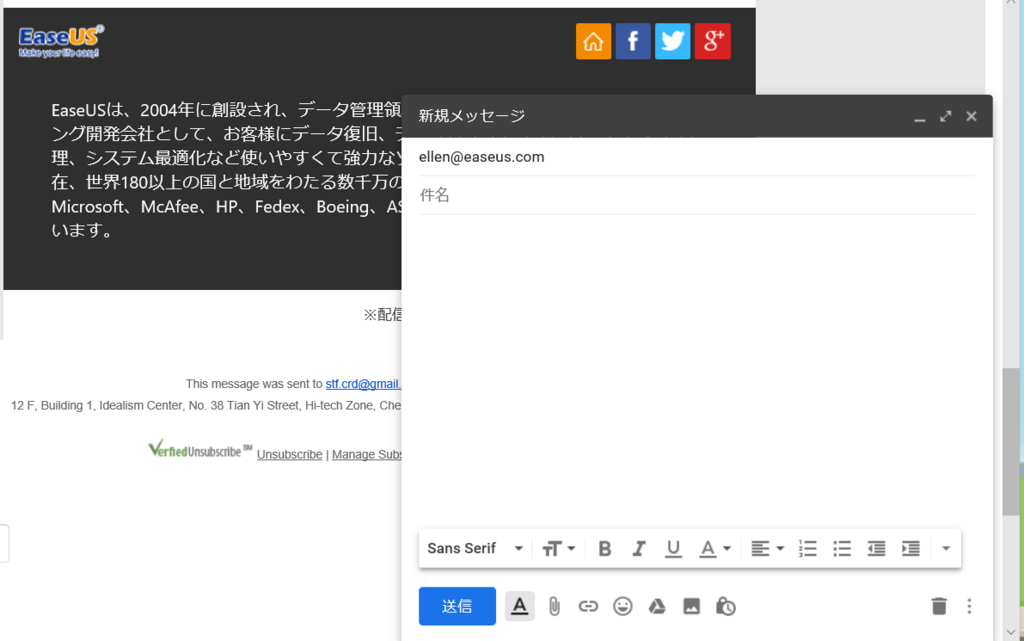Open the stf.crd@gmail email link
This screenshot has height=641, width=1024.
(363, 384)
